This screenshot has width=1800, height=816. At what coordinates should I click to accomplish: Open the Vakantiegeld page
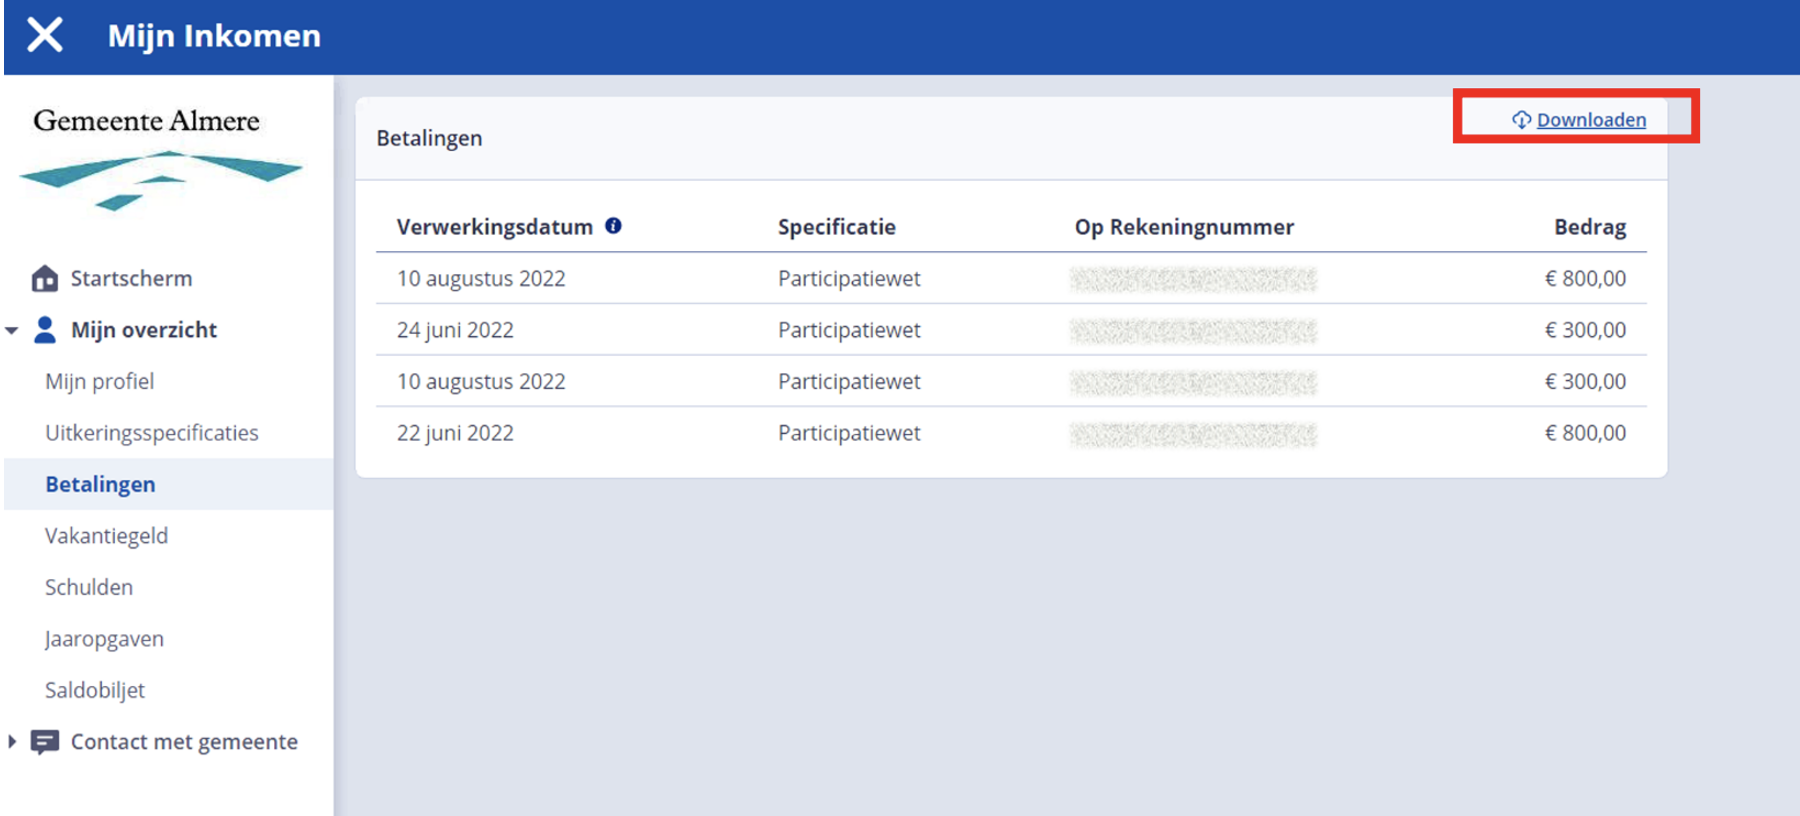click(x=106, y=536)
